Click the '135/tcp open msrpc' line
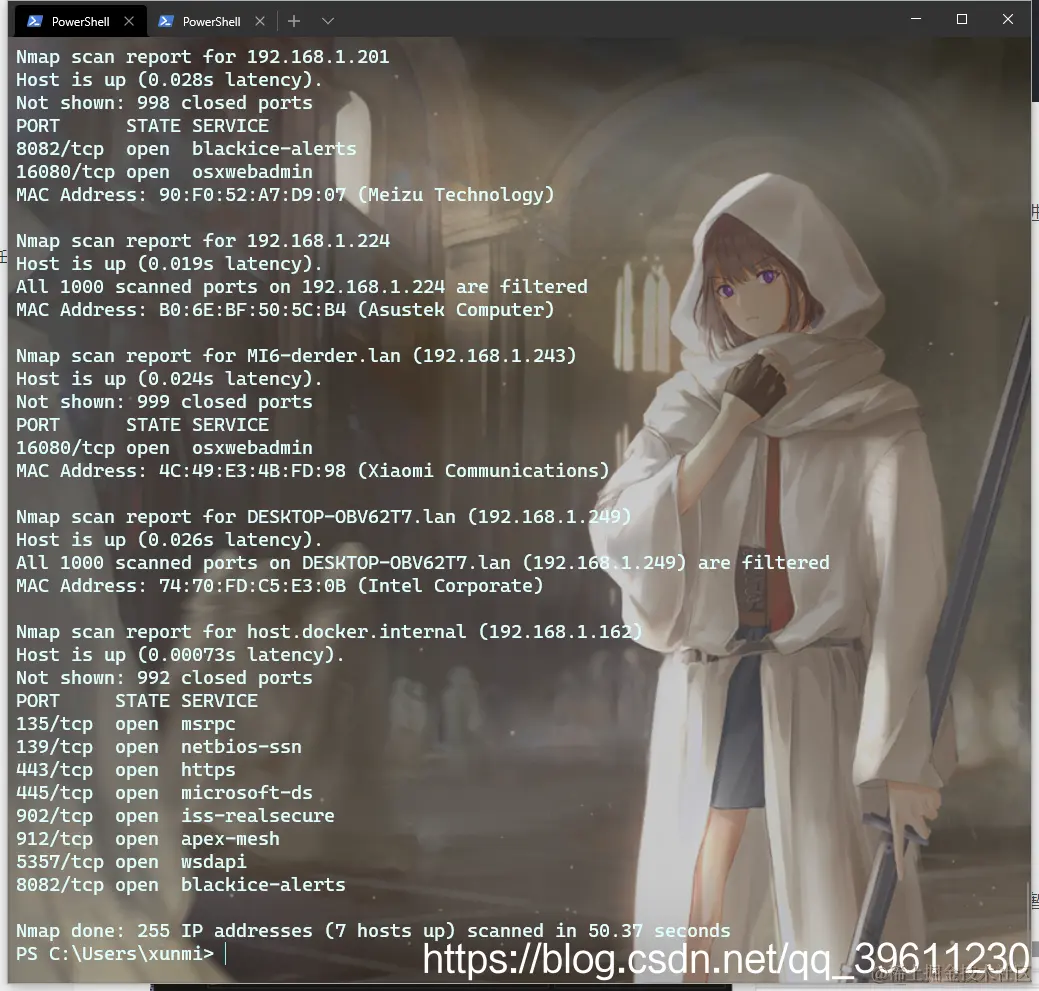Viewport: 1039px width, 991px height. click(126, 724)
